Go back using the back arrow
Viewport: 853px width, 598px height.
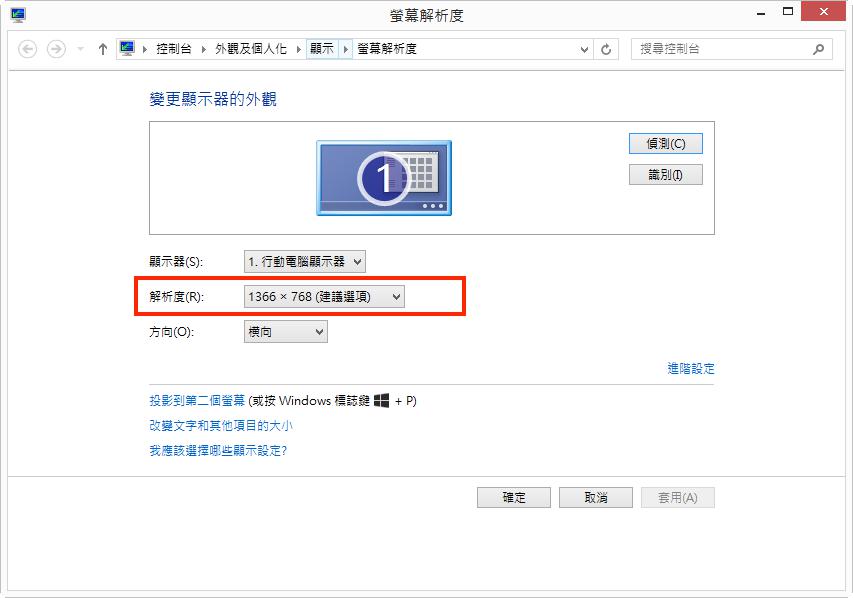[x=27, y=49]
